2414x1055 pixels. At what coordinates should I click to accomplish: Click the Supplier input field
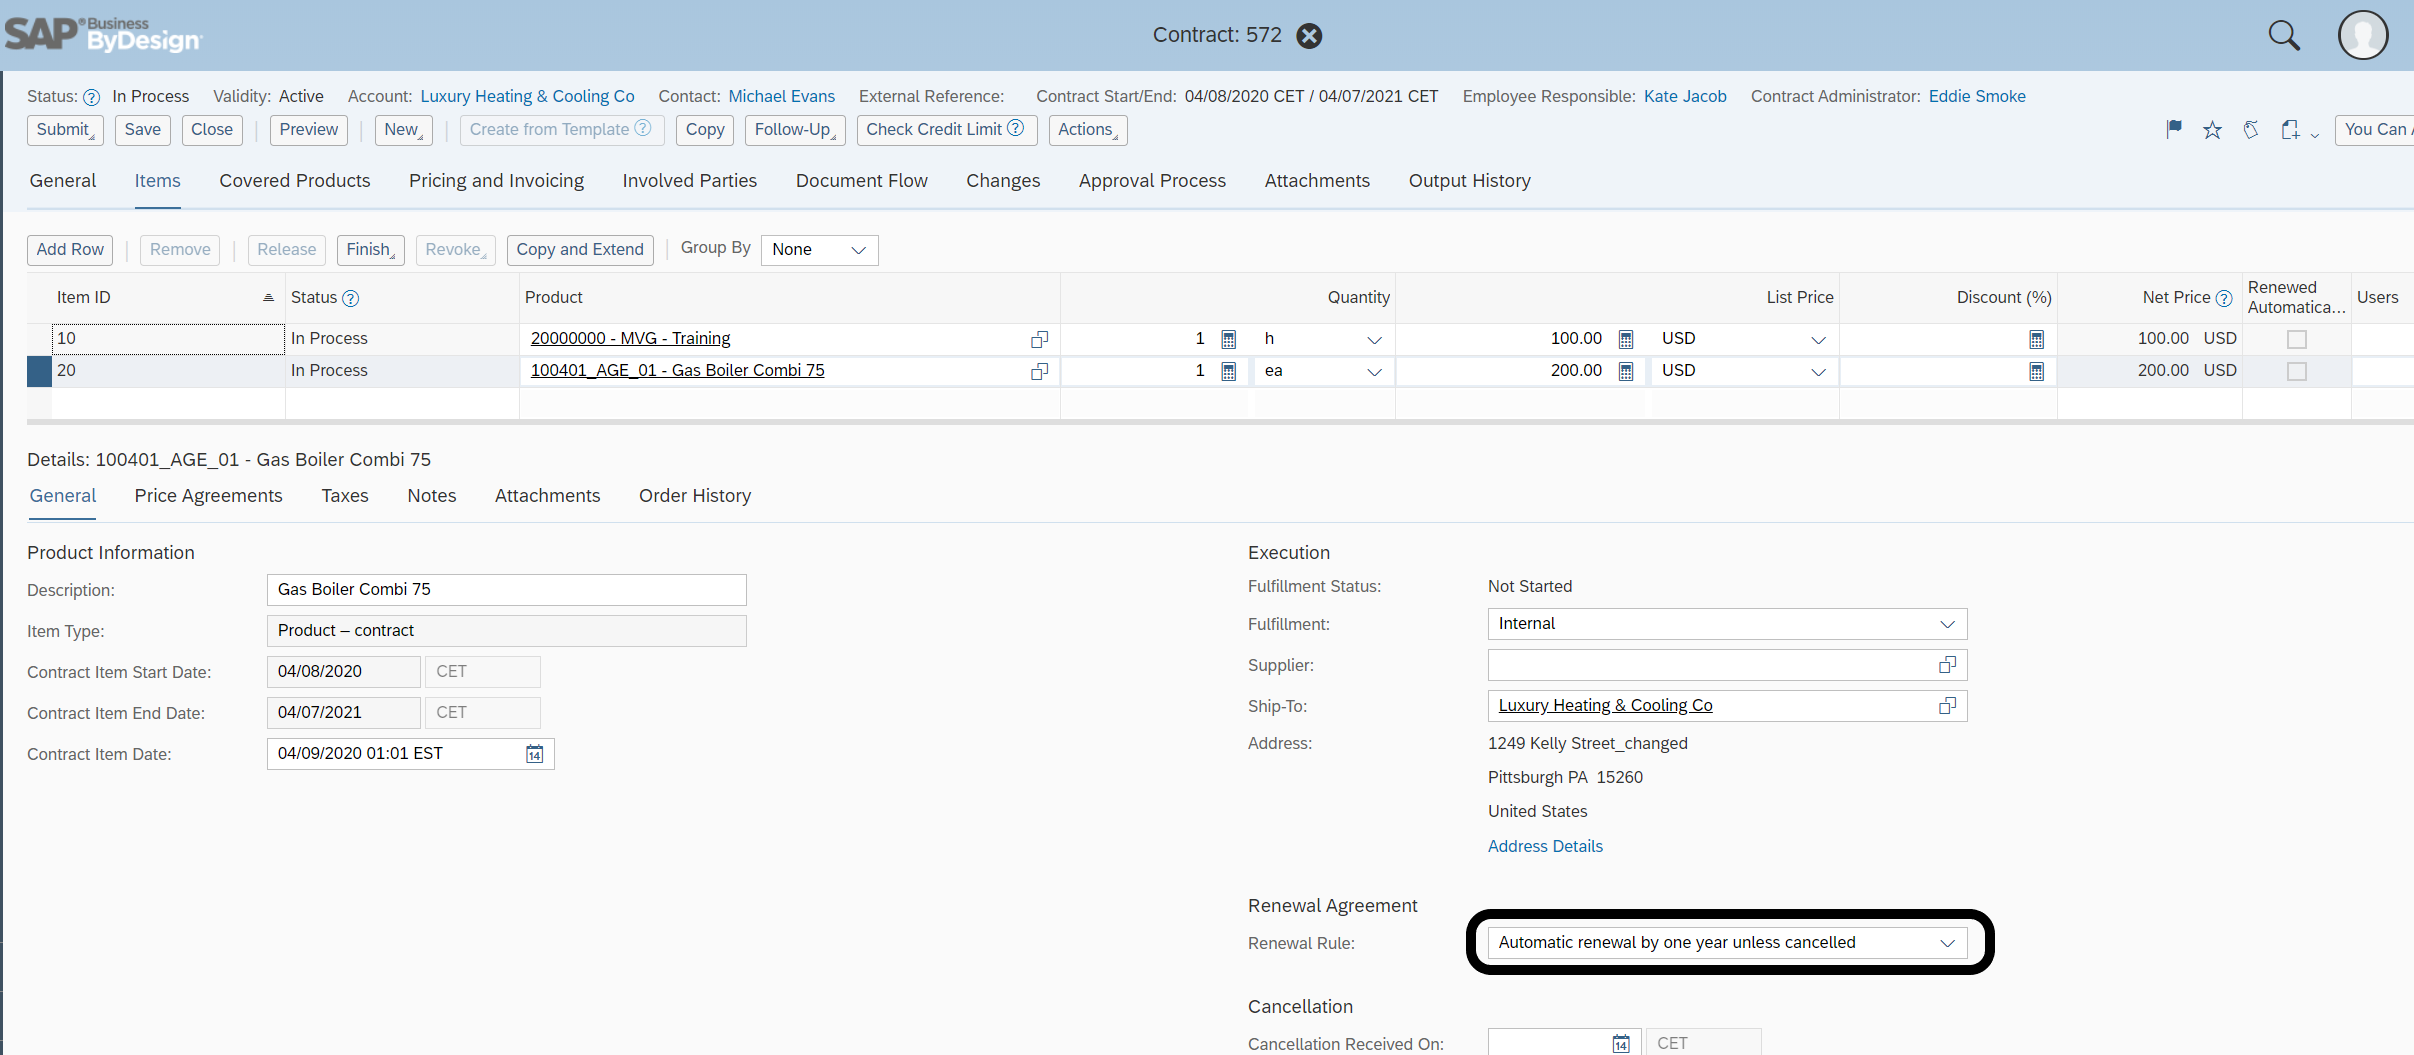coord(1727,665)
